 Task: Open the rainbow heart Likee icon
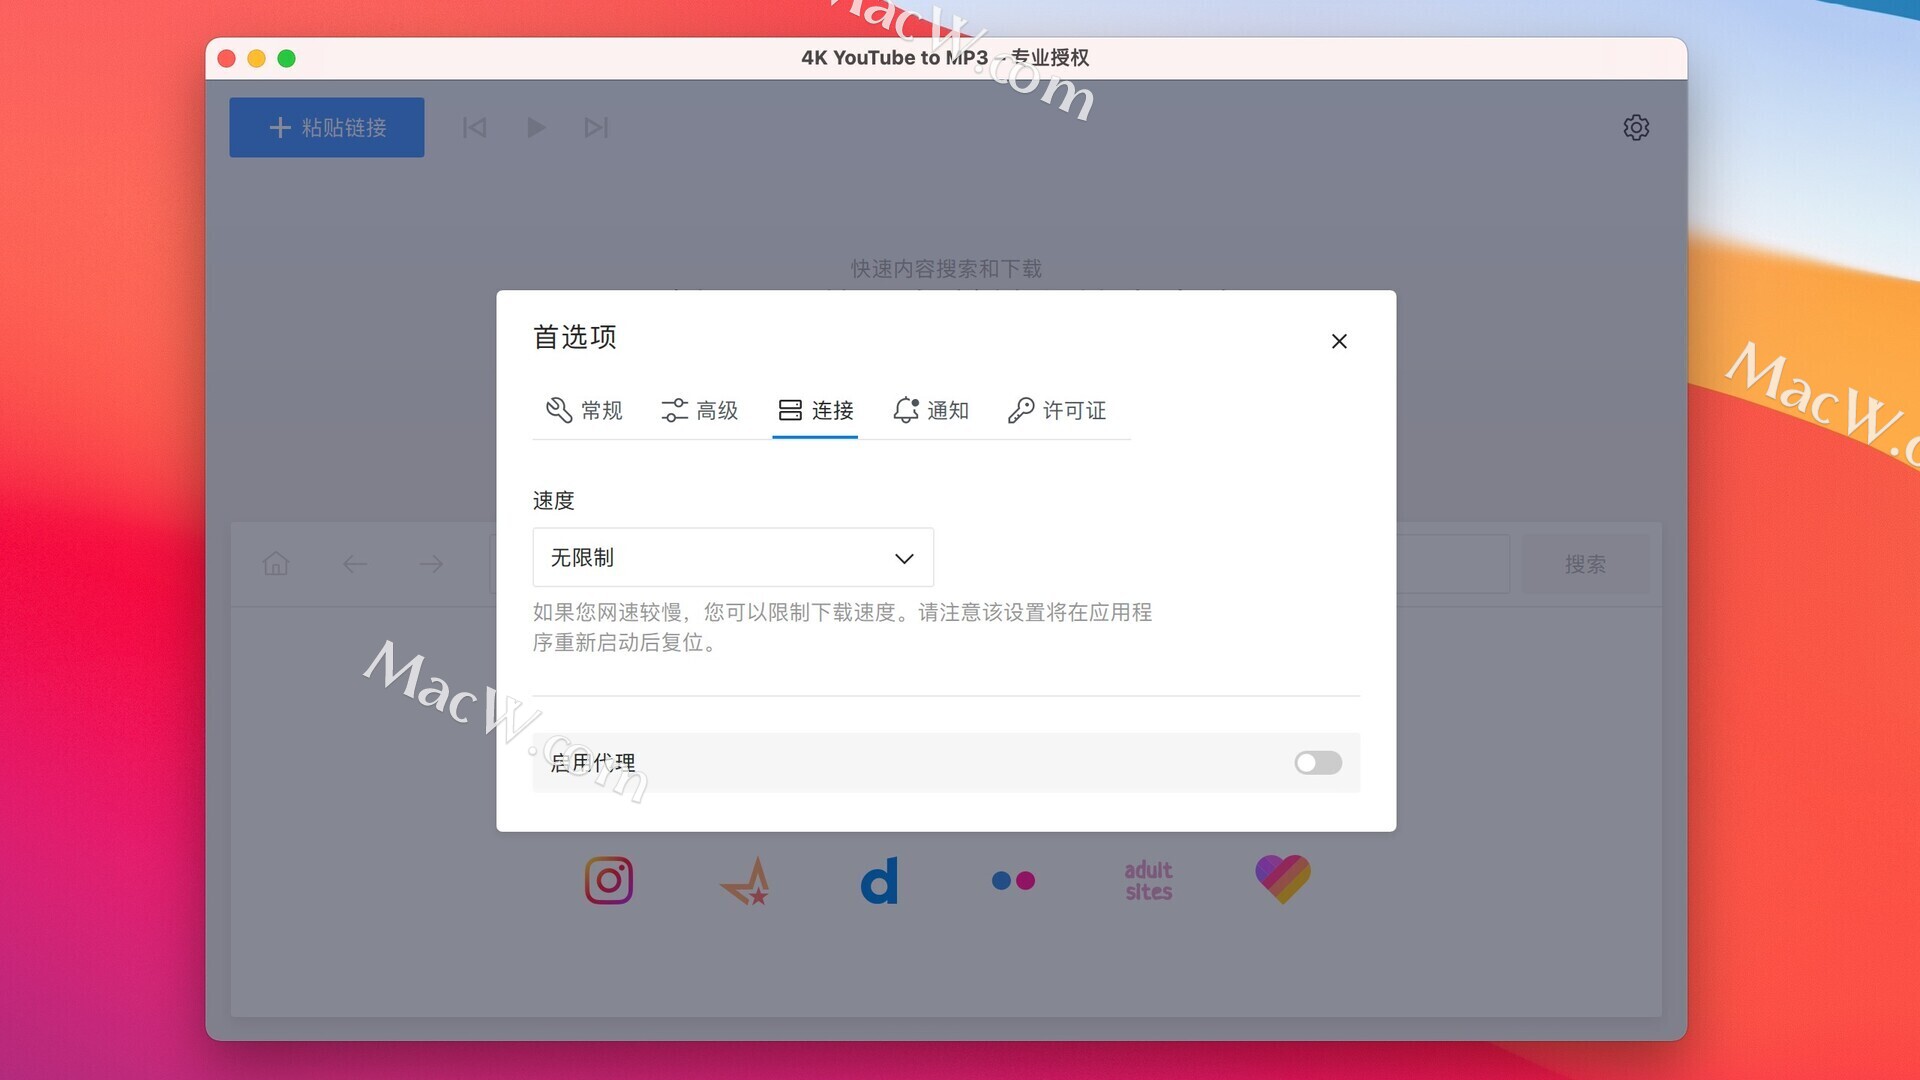pos(1283,879)
